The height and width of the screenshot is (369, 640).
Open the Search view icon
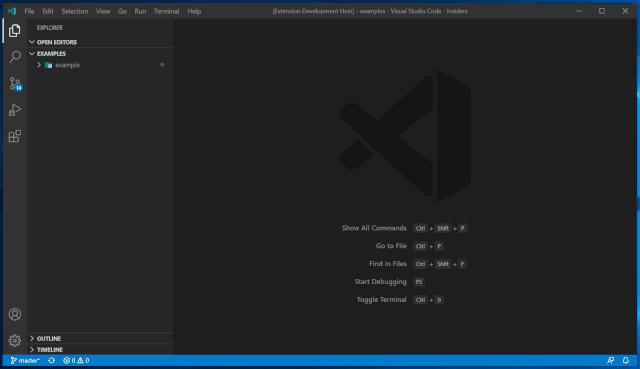point(15,57)
